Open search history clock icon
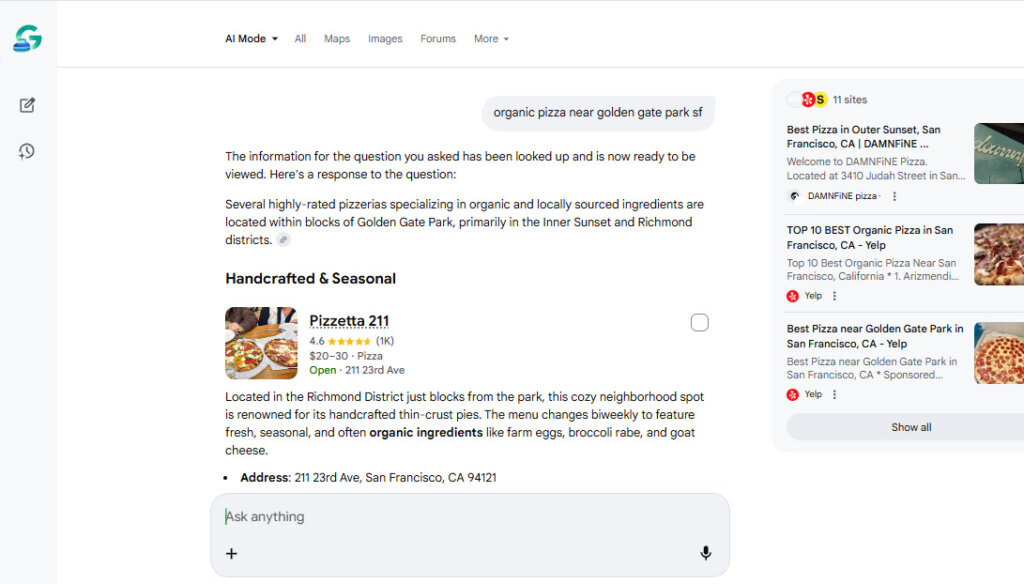This screenshot has width=1024, height=584. tap(27, 151)
